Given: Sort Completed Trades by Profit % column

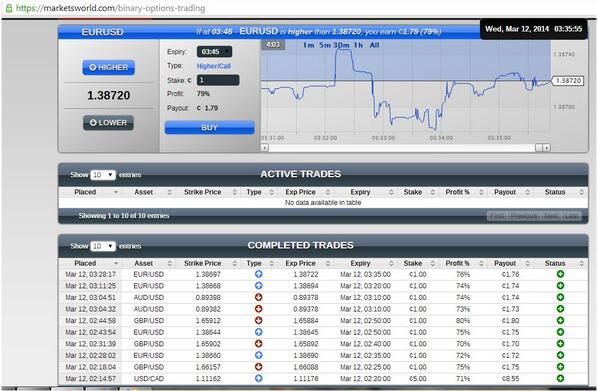Looking at the screenshot, I should coord(462,264).
